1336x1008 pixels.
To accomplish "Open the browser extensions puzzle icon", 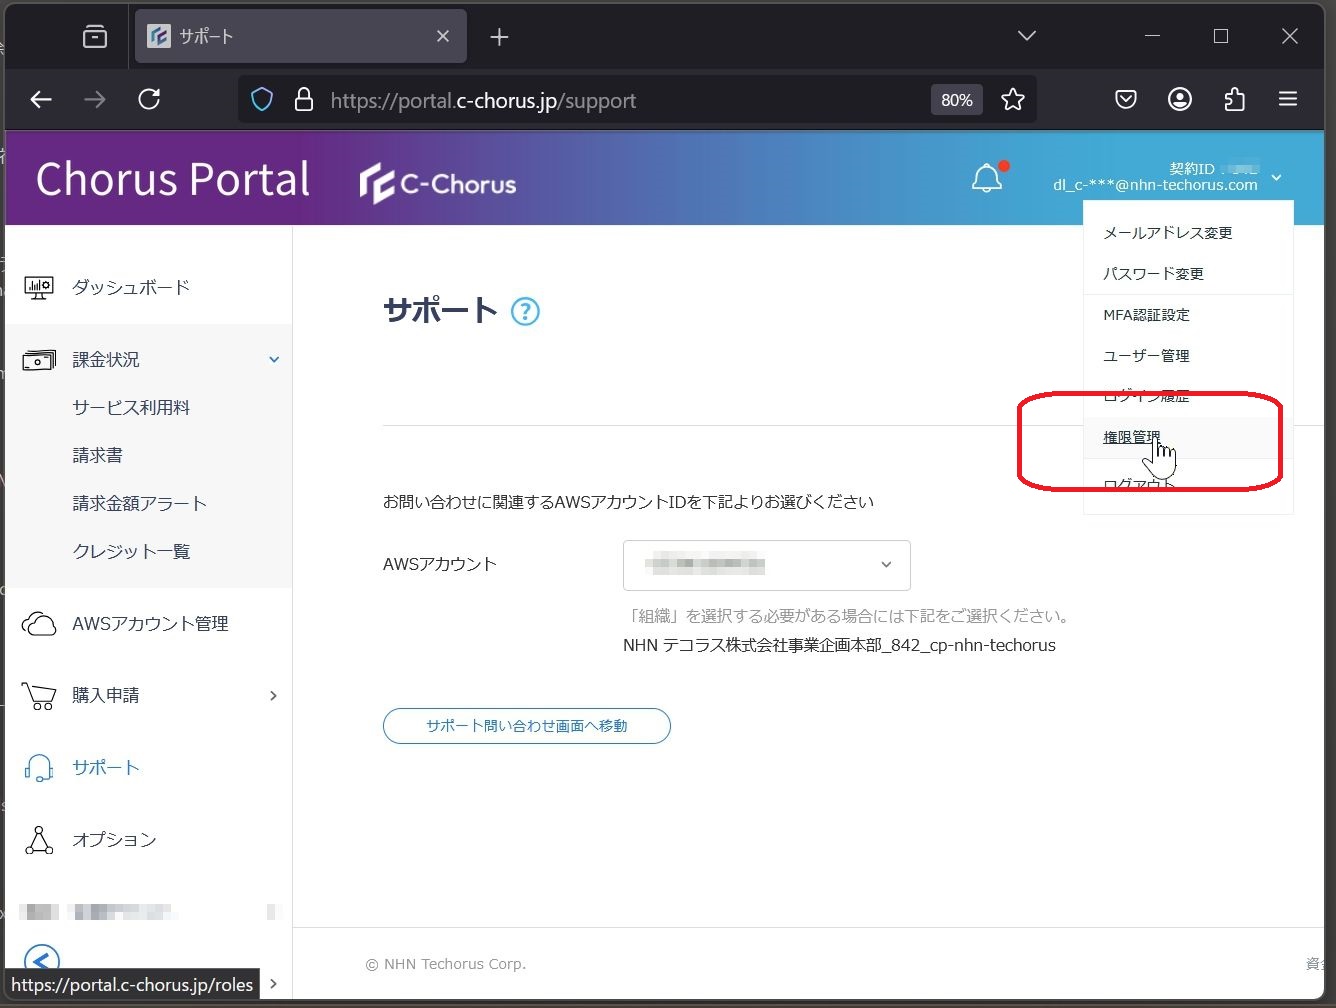I will click(1234, 99).
